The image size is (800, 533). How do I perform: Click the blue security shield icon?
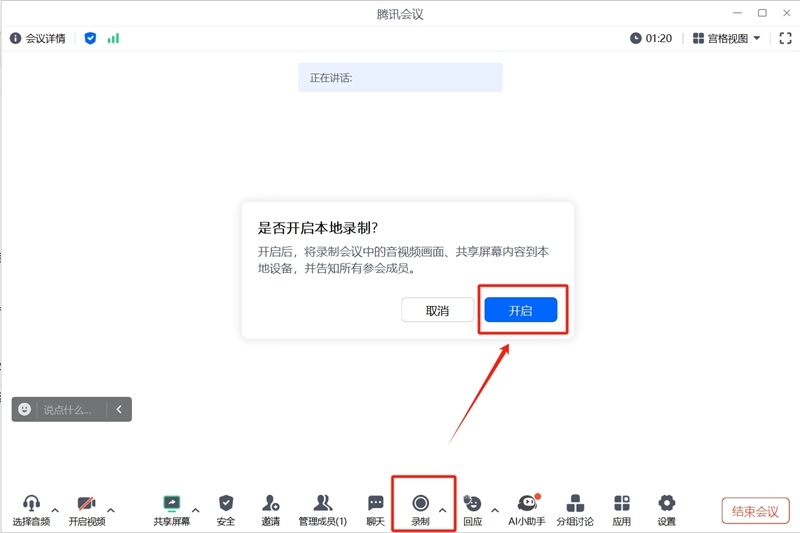90,38
